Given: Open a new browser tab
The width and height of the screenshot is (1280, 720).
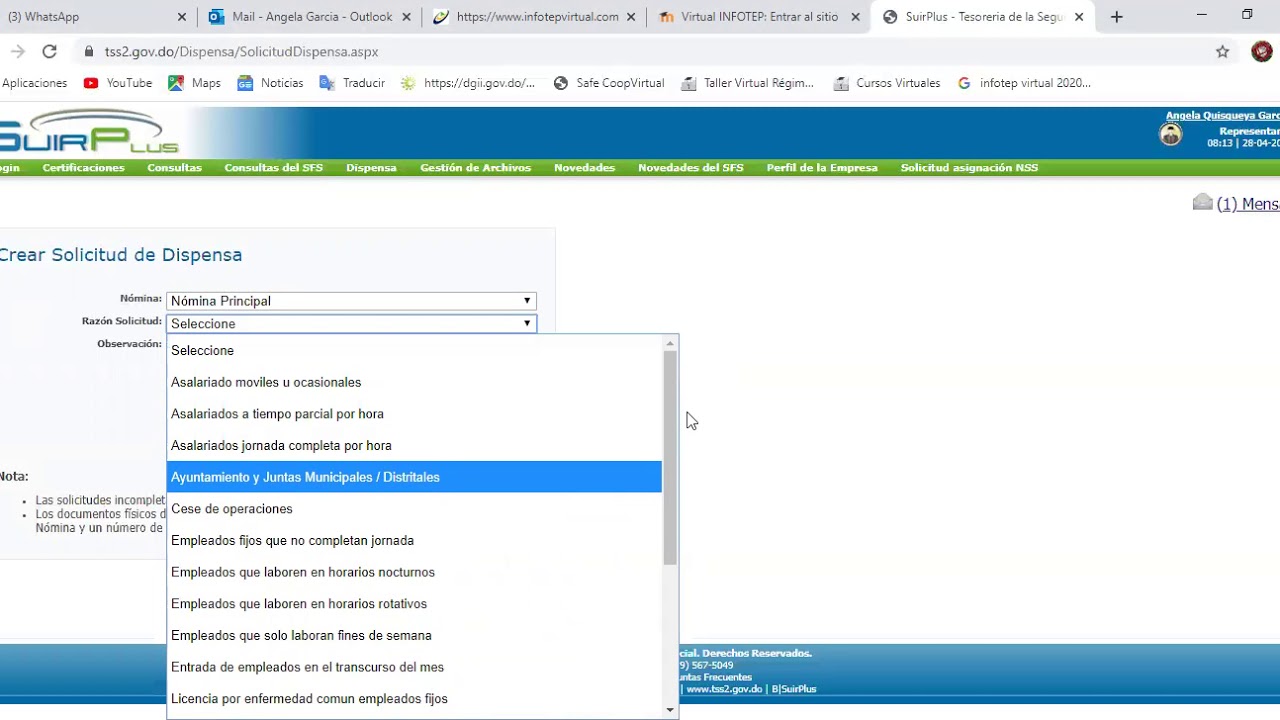Looking at the screenshot, I should pyautogui.click(x=1117, y=17).
